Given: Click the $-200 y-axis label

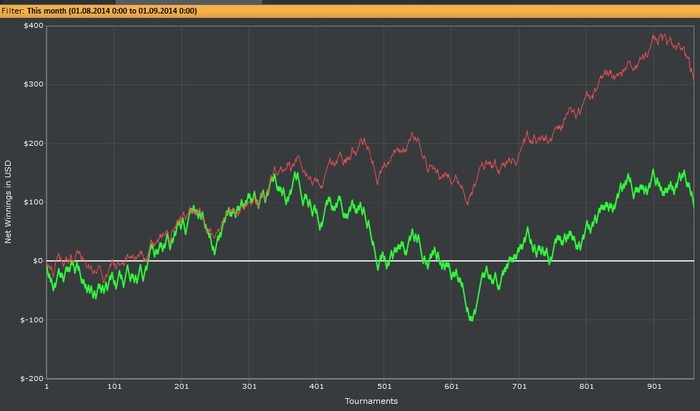Looking at the screenshot, I should pyautogui.click(x=32, y=378).
